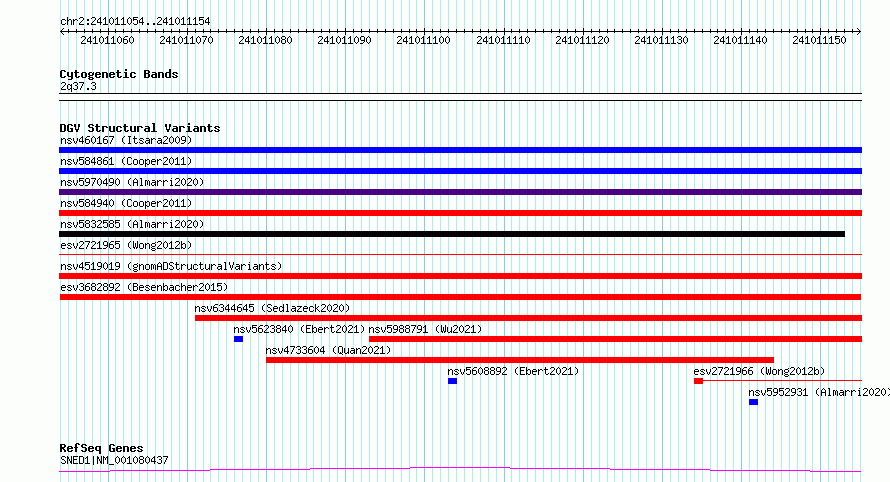Select the red esv3682892 variant bar
The height and width of the screenshot is (482, 890).
tap(460, 297)
